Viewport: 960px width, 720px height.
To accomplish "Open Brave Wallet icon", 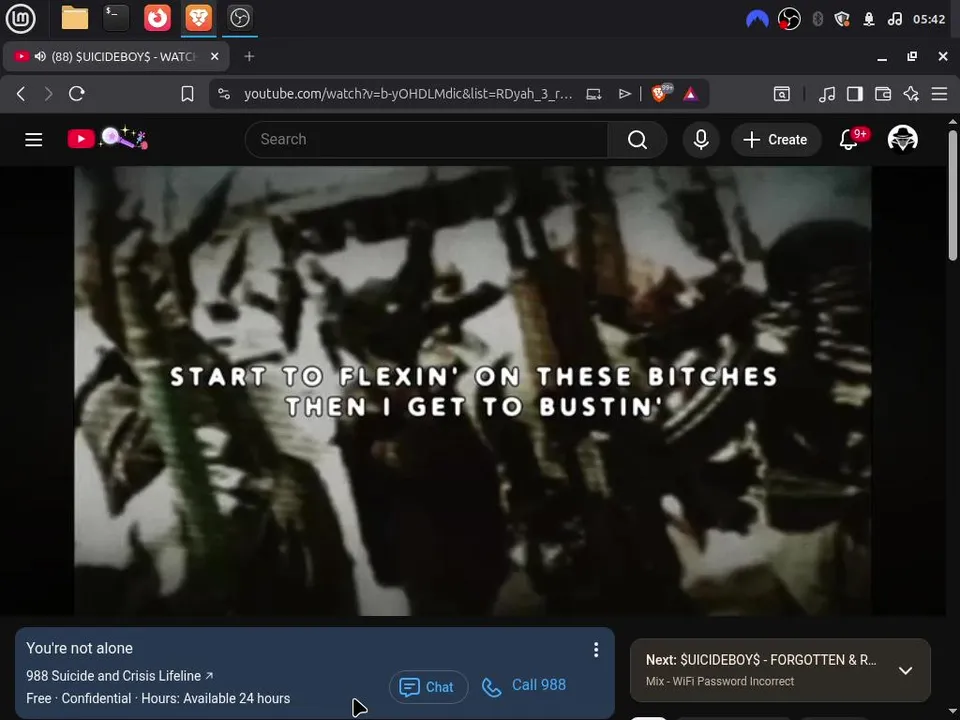I will click(x=883, y=94).
